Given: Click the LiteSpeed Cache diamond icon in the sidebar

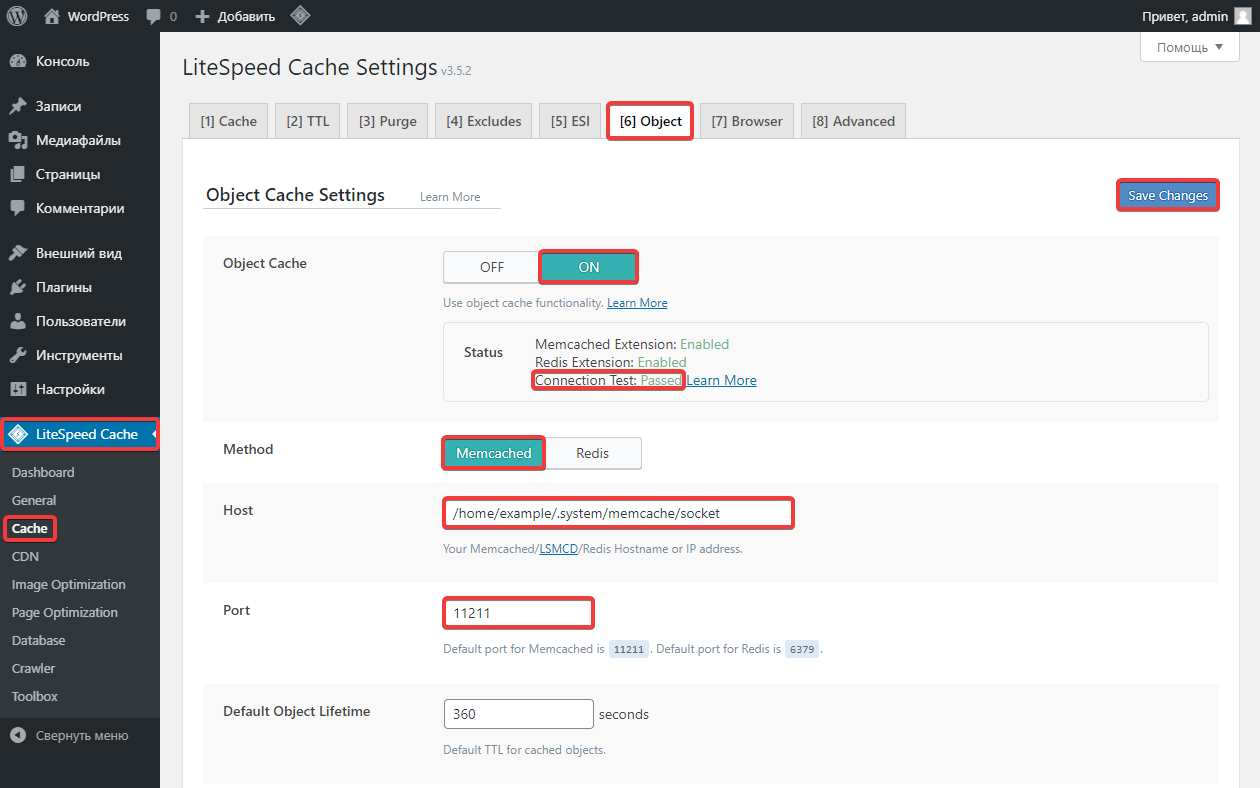Looking at the screenshot, I should pos(18,434).
